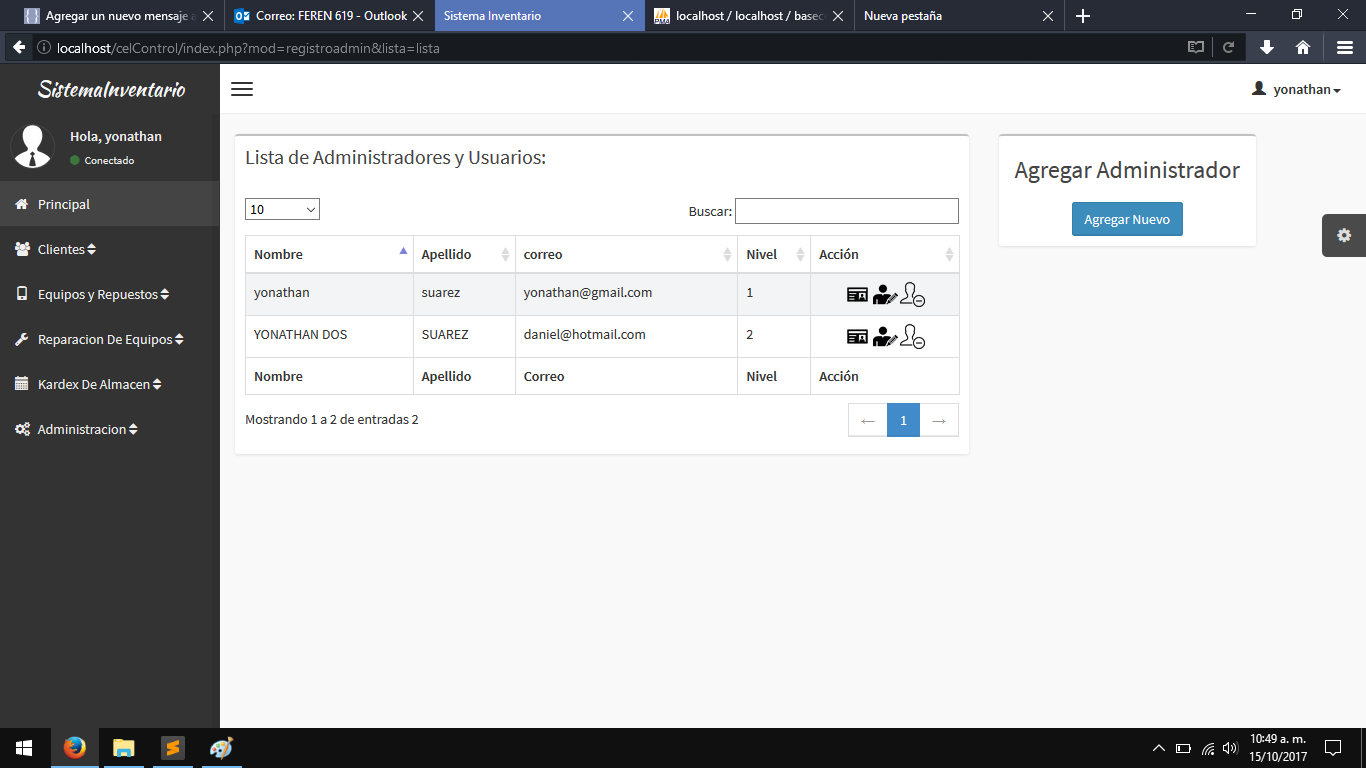Click SUAREZ surname cell
The image size is (1366, 768).
[x=464, y=336]
